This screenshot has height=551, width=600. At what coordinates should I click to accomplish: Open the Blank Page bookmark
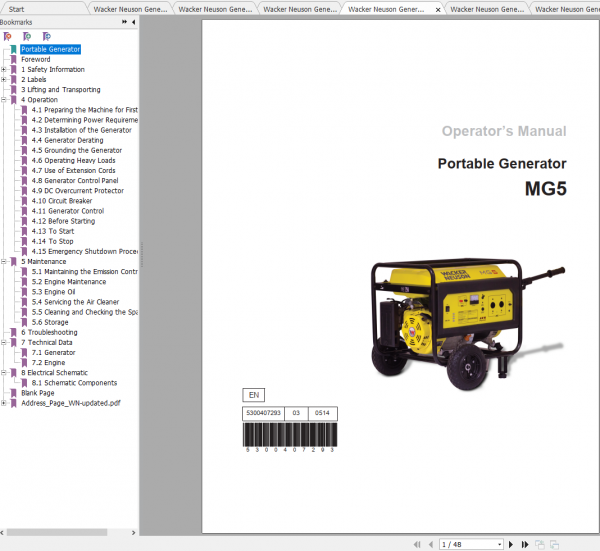(x=38, y=393)
